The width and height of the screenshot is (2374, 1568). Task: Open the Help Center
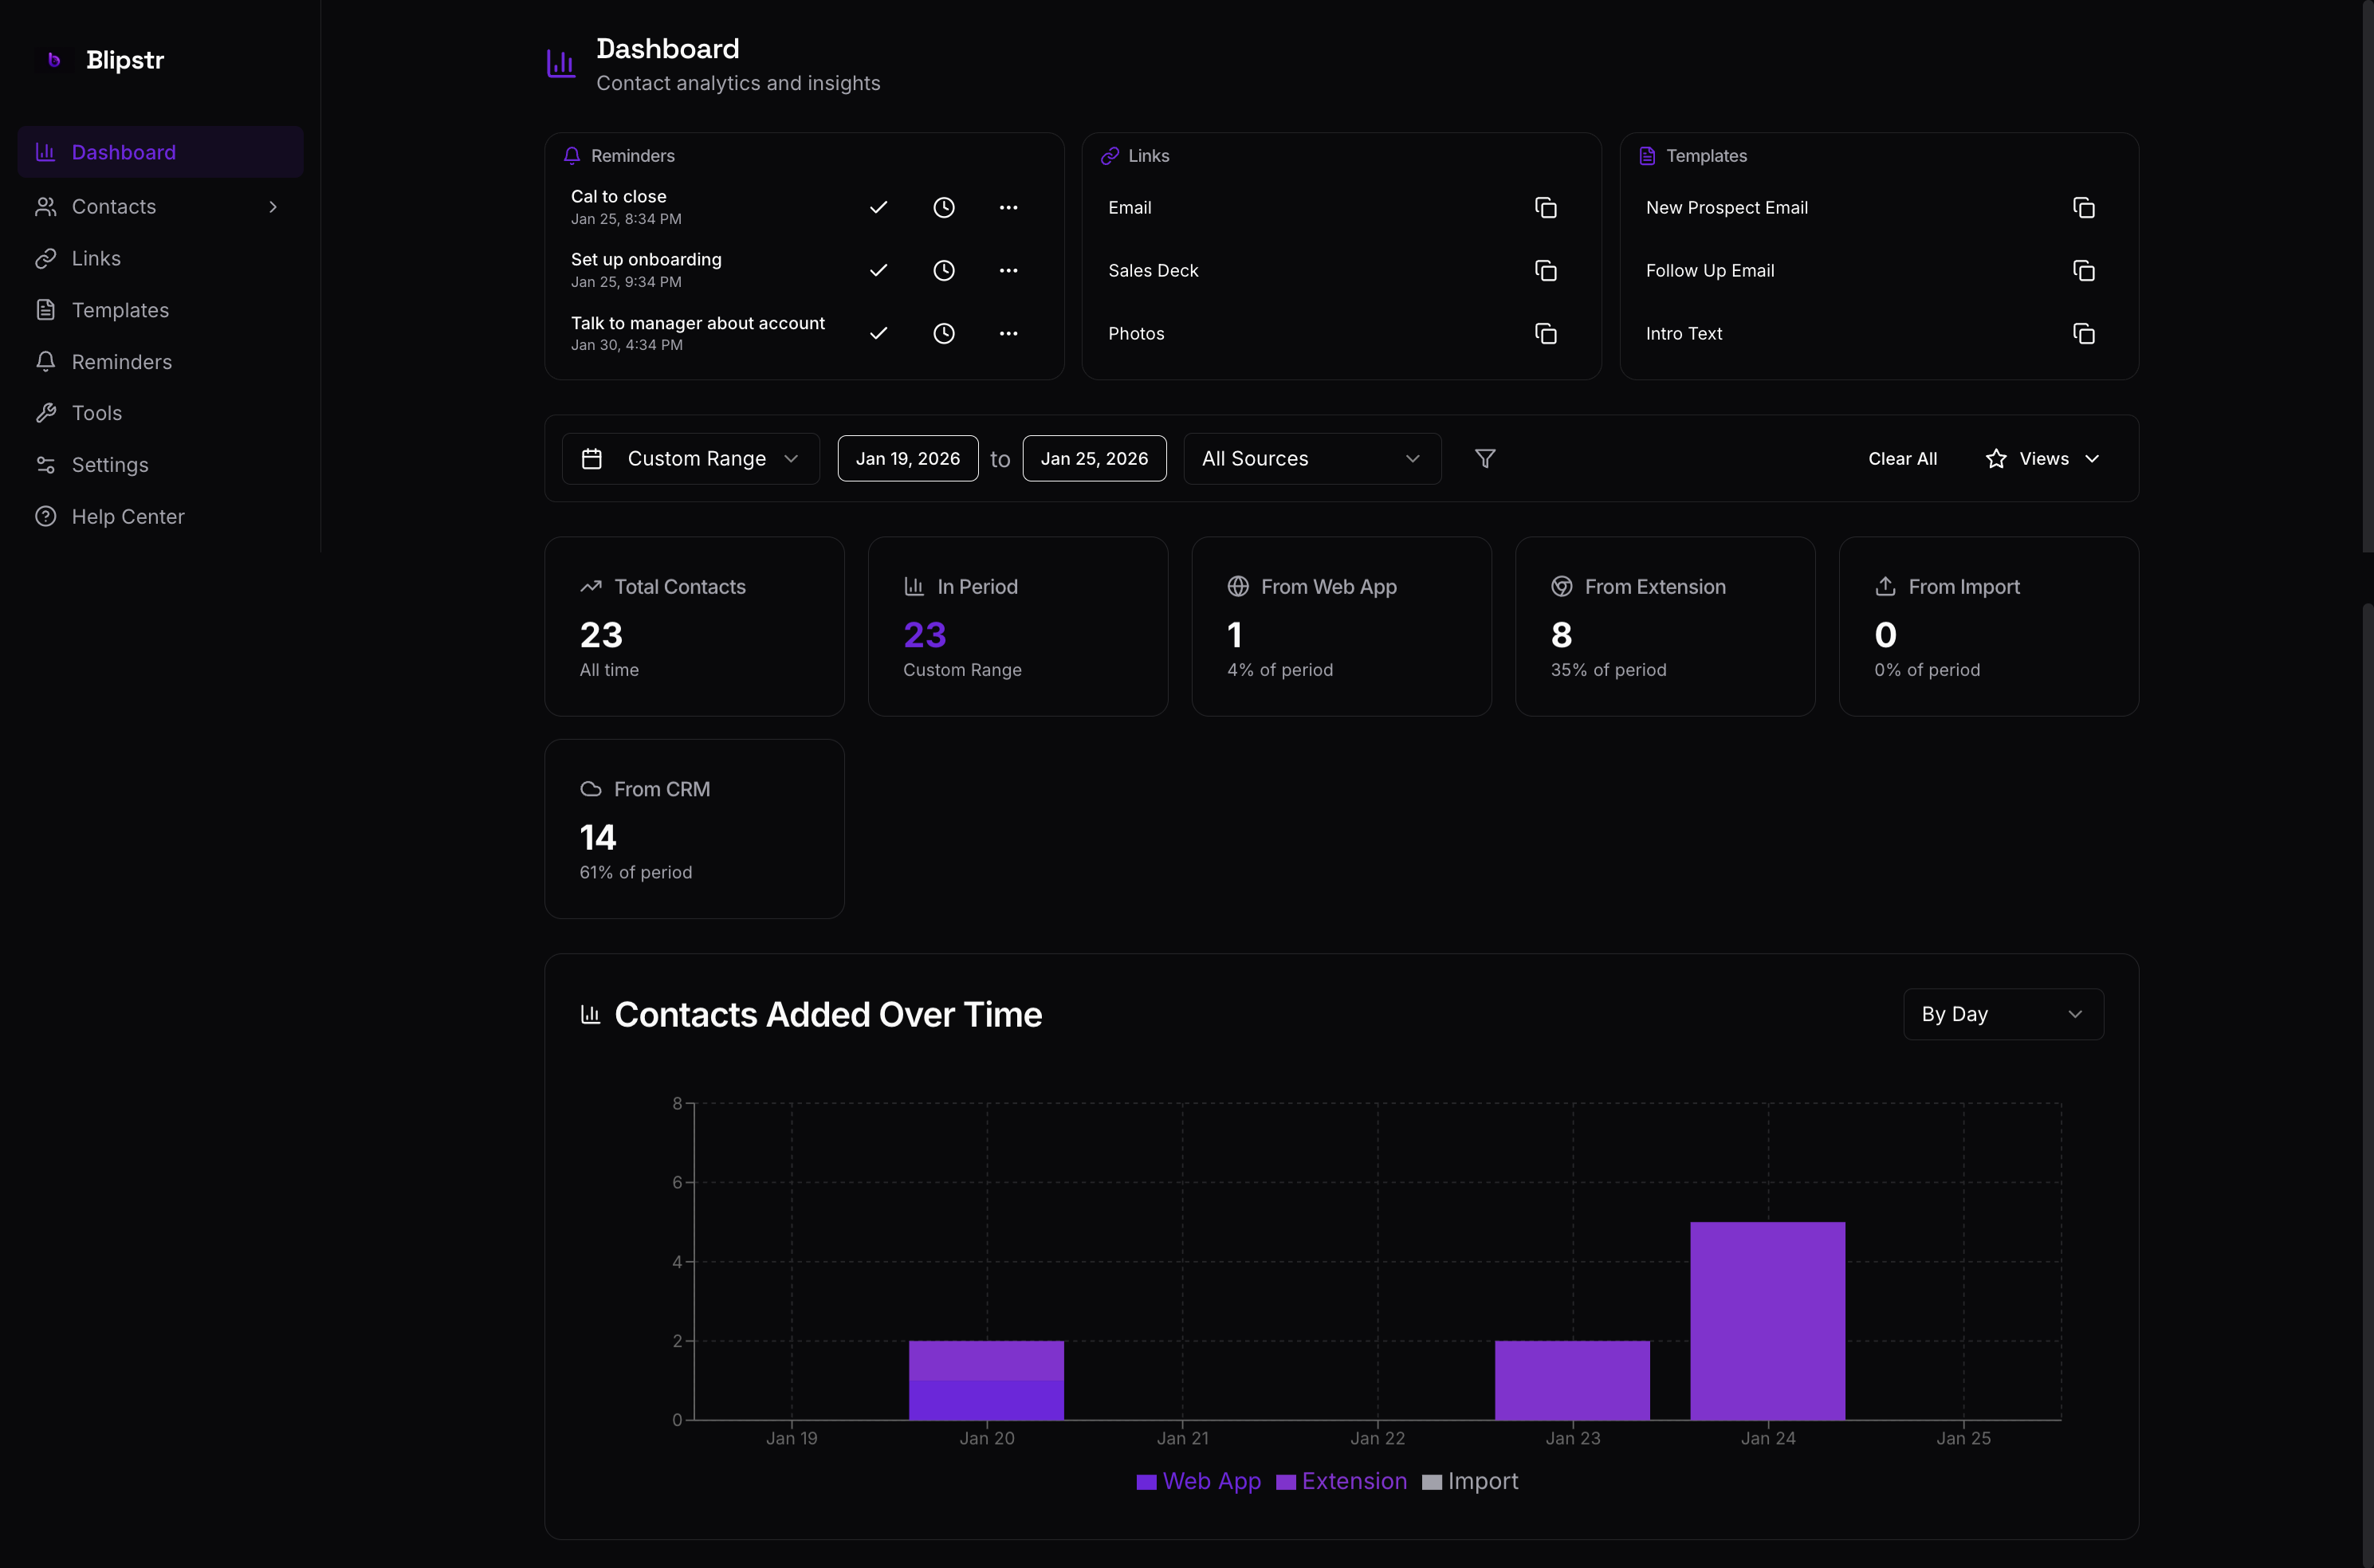[127, 516]
